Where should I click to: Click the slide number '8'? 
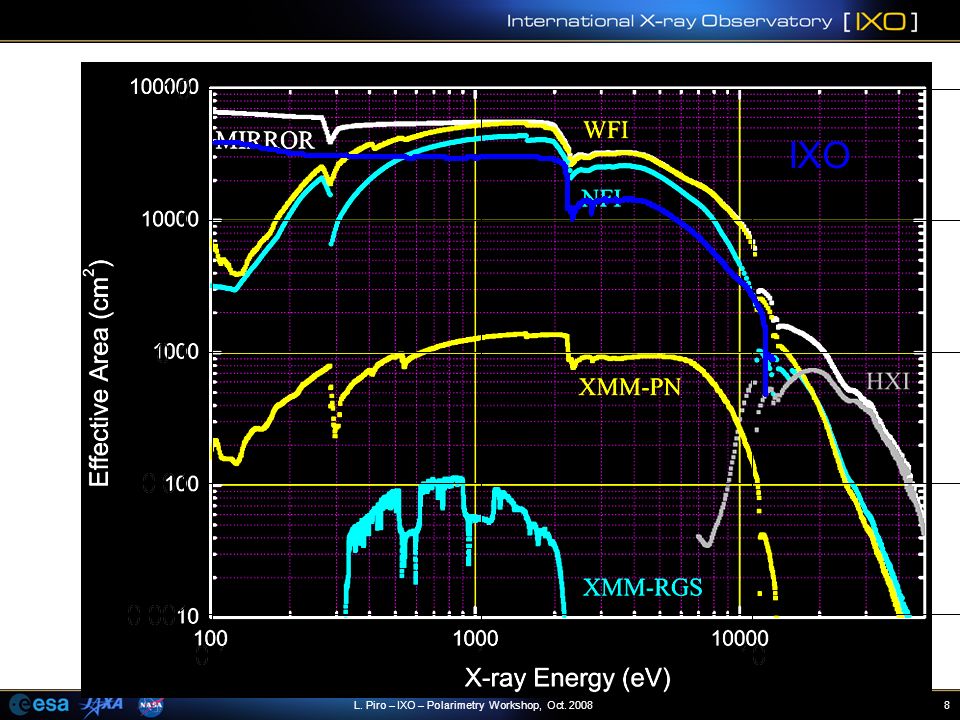947,705
